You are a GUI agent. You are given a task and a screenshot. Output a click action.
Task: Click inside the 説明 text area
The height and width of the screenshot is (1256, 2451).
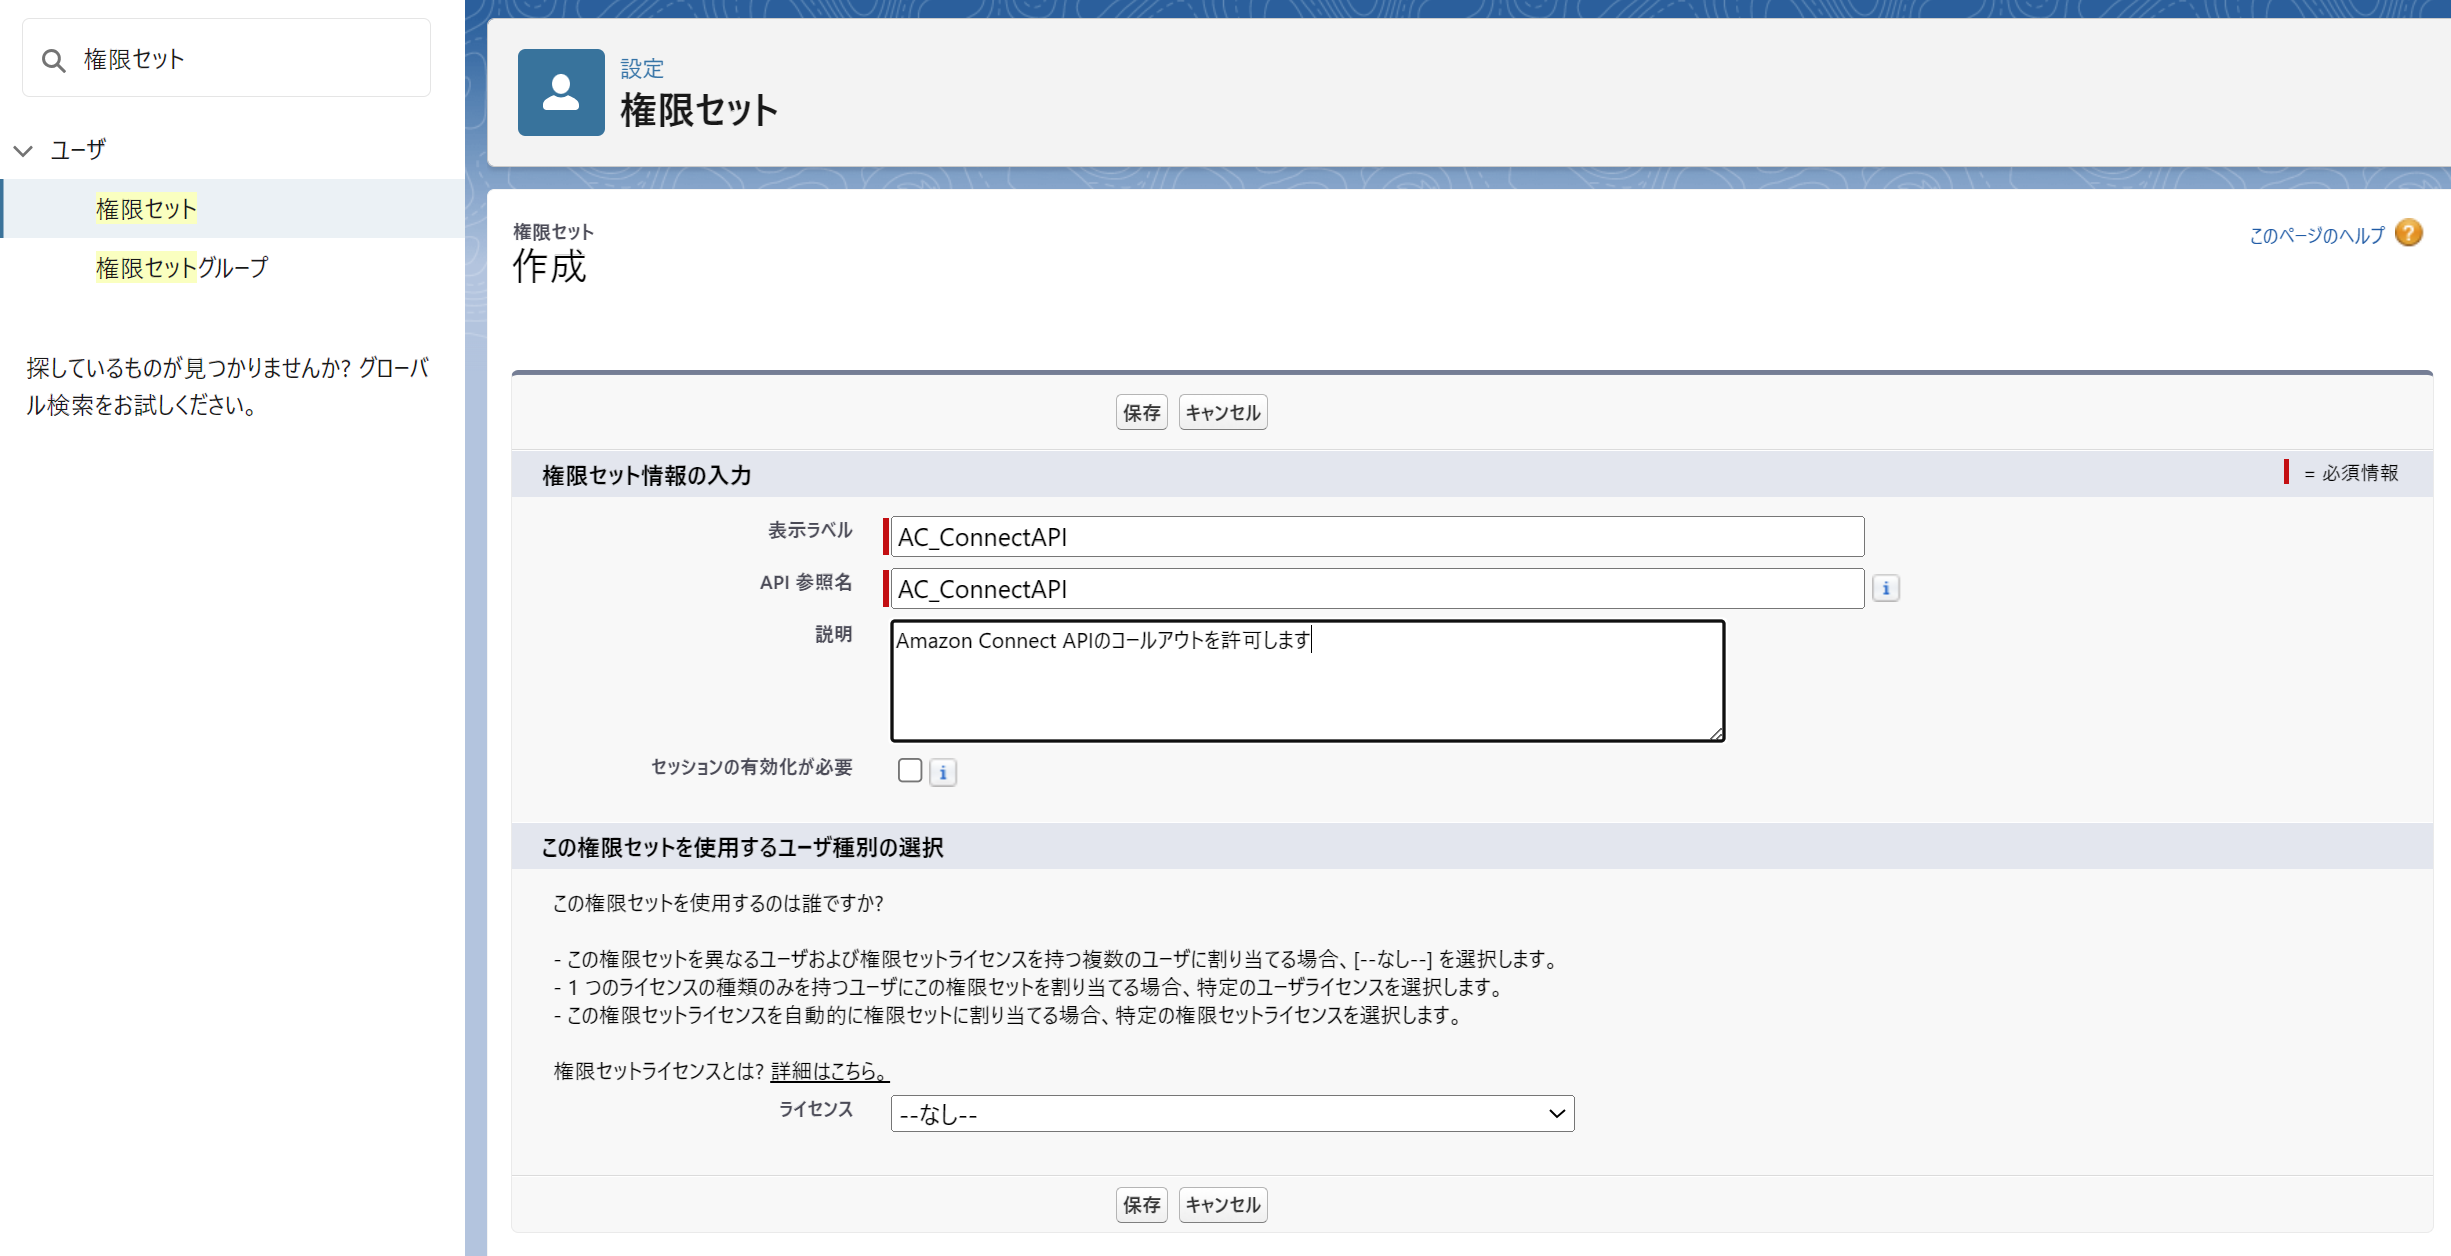click(1307, 681)
